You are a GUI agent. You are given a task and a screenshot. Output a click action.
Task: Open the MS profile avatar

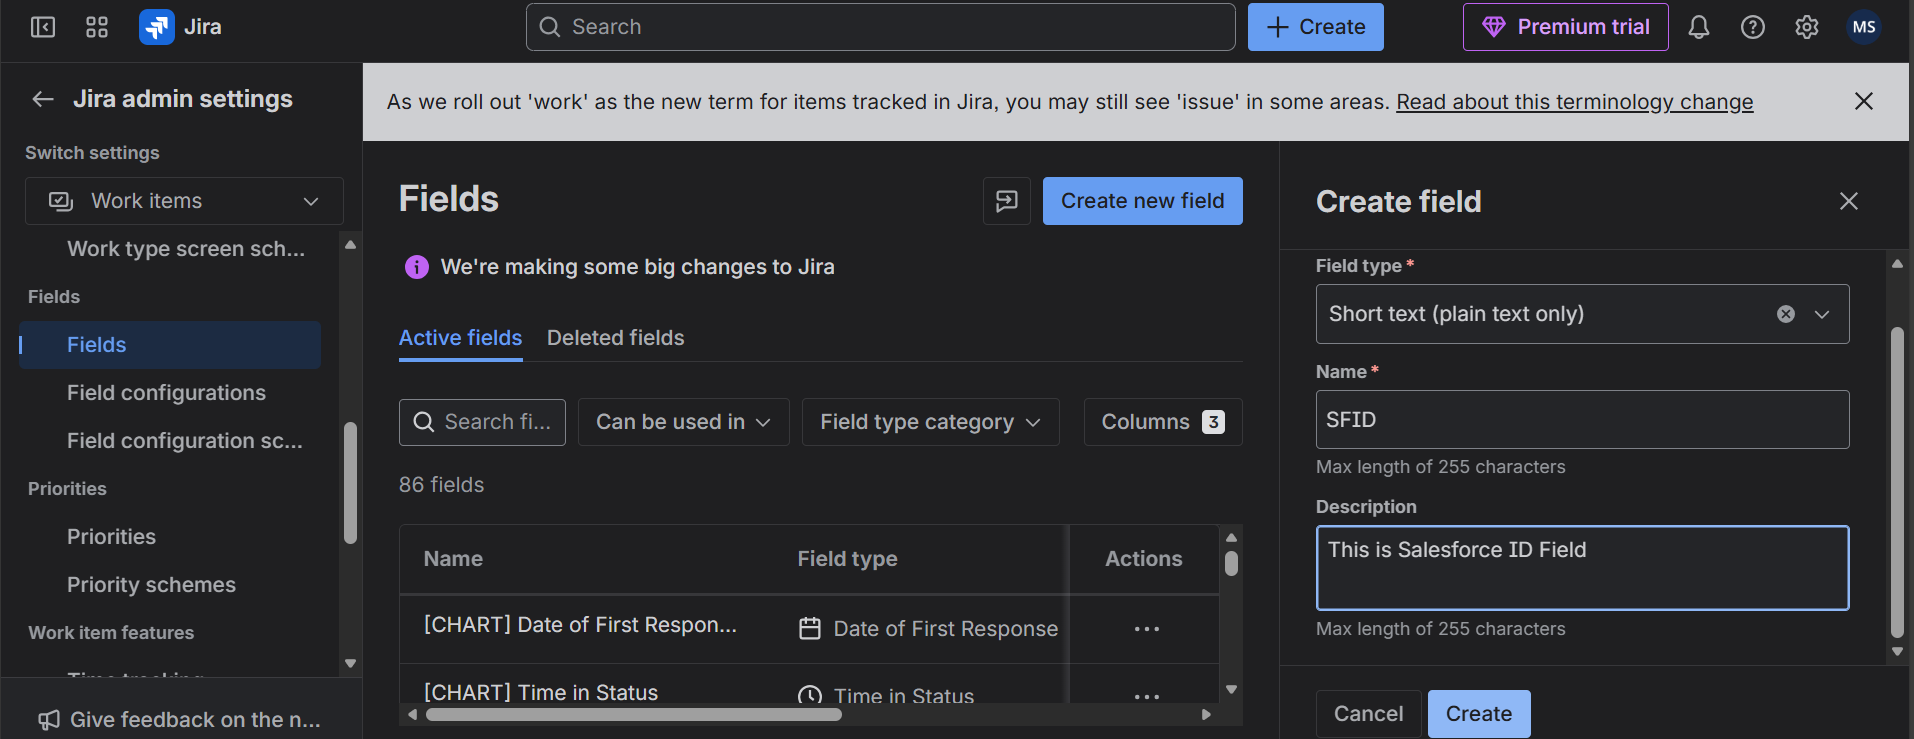pos(1864,27)
